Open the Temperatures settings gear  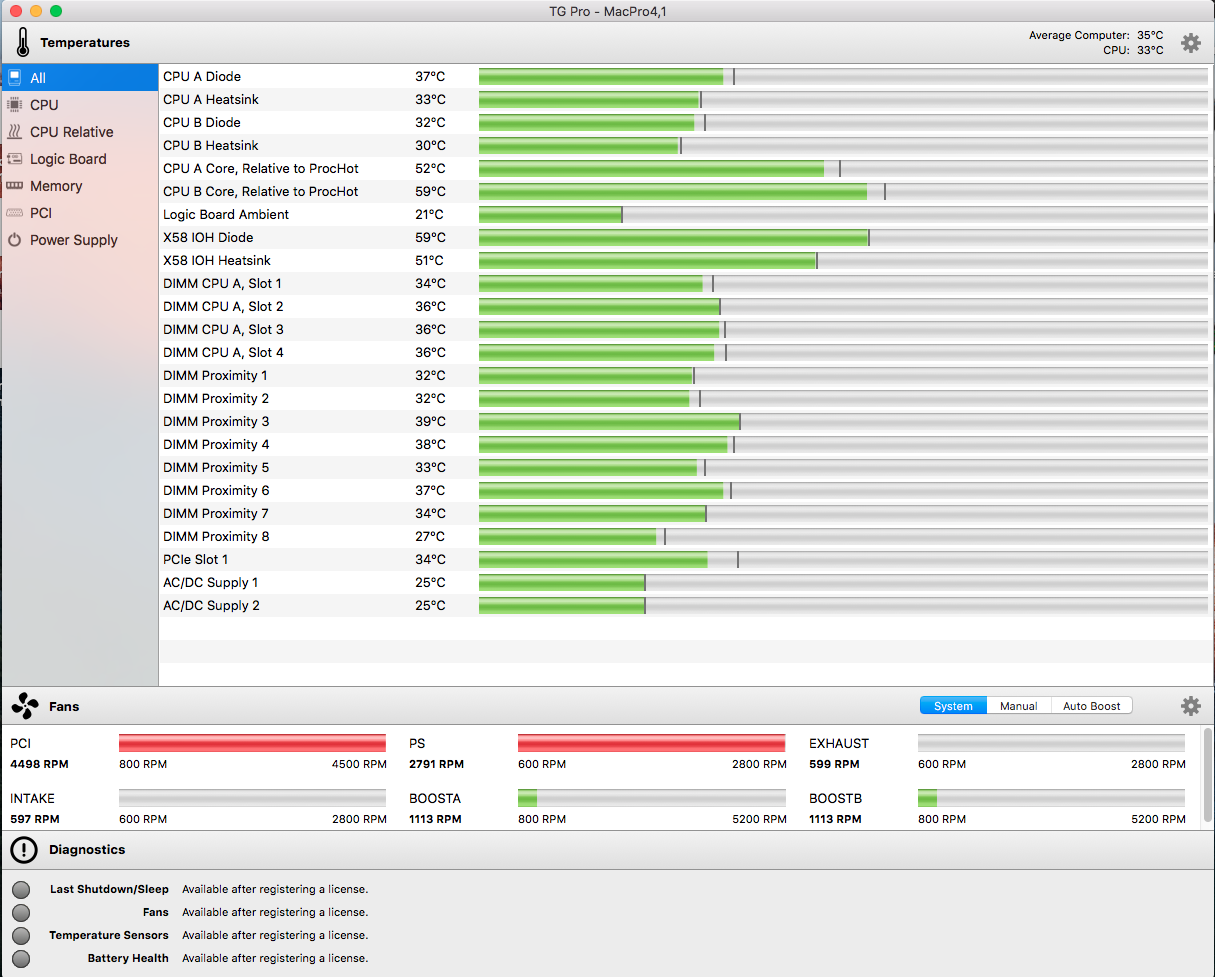click(1190, 43)
